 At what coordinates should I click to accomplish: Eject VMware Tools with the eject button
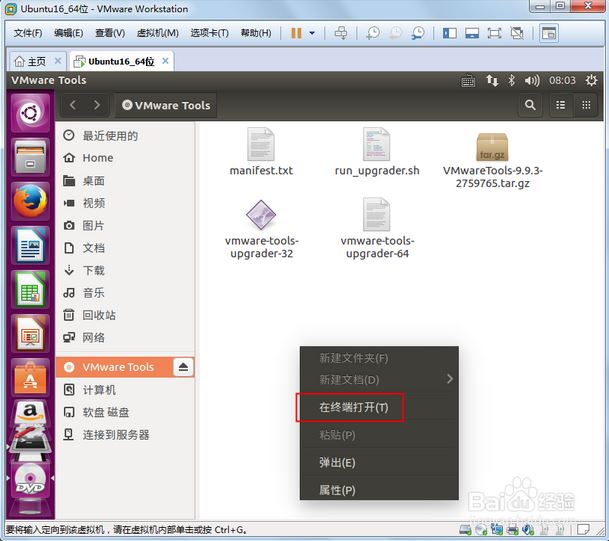183,367
